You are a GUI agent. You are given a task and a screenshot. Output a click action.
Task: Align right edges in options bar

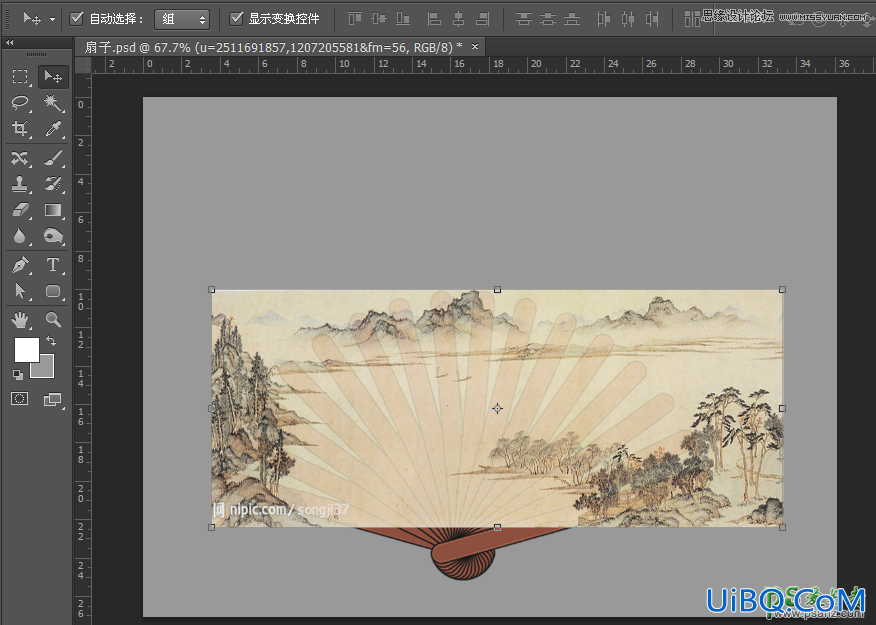click(x=482, y=19)
